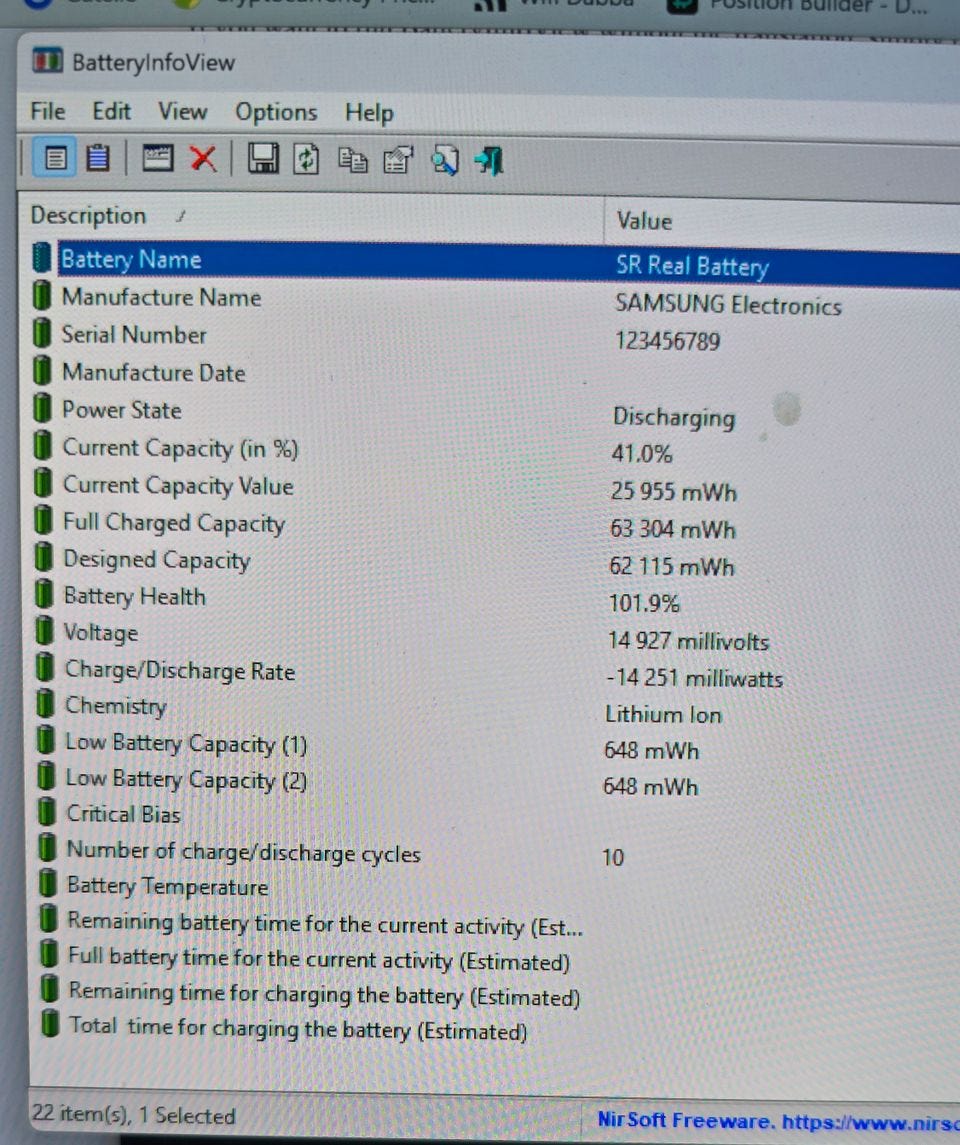Select Low Battery Capacity (1) row
Screen dimensions: 960x1145
[186, 743]
